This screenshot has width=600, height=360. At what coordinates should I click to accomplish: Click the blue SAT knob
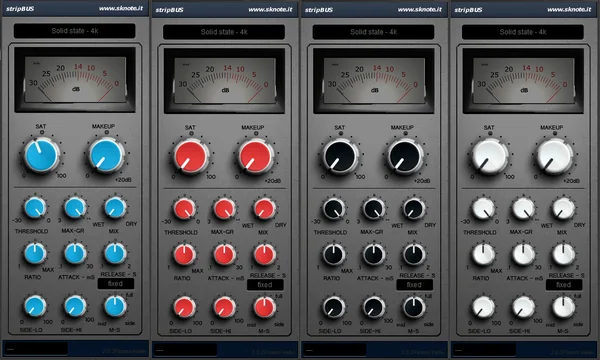pyautogui.click(x=42, y=155)
